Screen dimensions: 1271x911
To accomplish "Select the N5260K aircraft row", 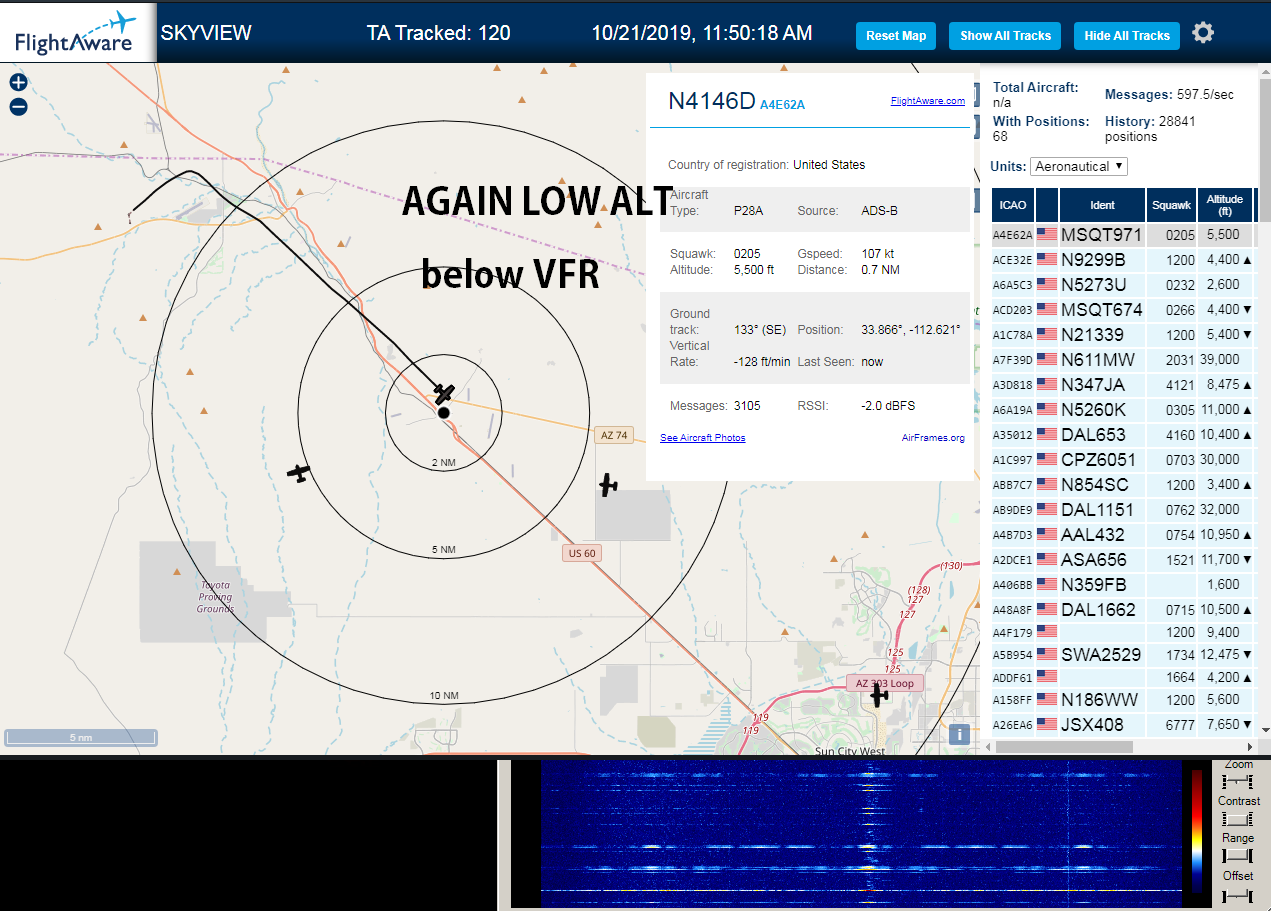I will (x=1121, y=410).
